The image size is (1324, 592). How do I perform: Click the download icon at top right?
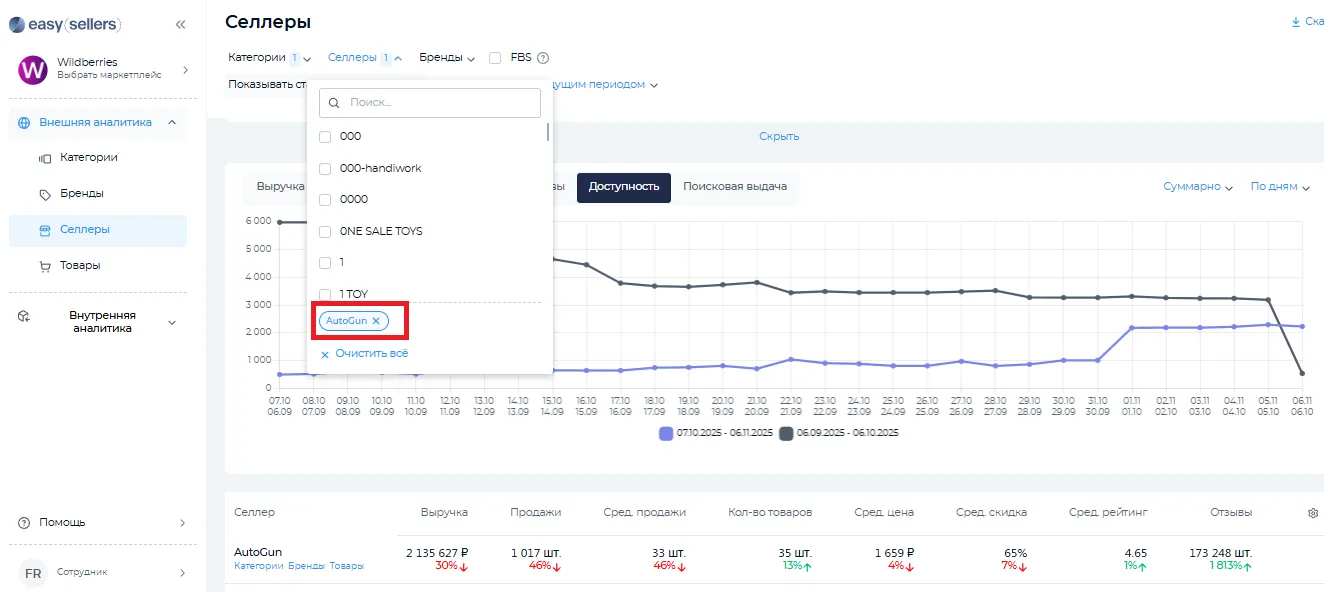pos(1296,22)
